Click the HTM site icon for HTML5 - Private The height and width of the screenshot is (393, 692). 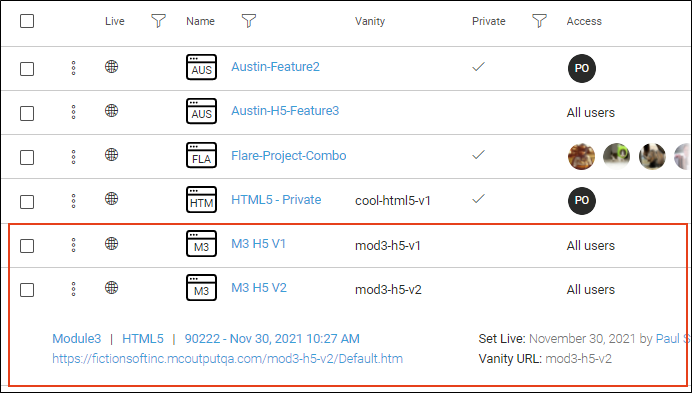(201, 200)
